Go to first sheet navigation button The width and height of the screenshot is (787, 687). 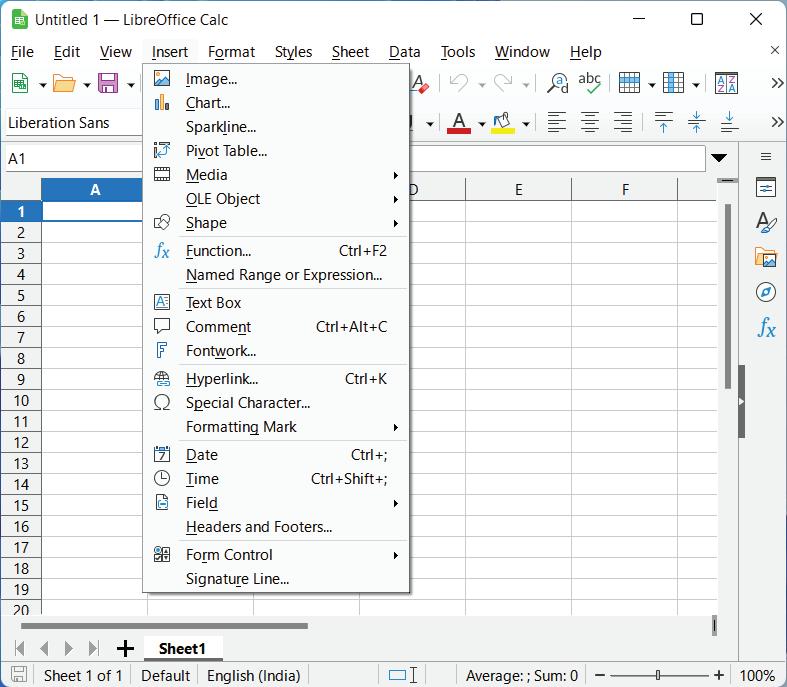[20, 648]
